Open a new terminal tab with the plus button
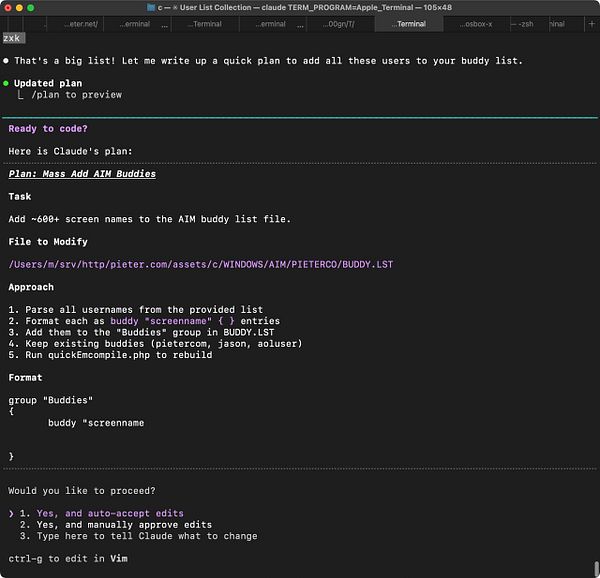 (x=592, y=24)
